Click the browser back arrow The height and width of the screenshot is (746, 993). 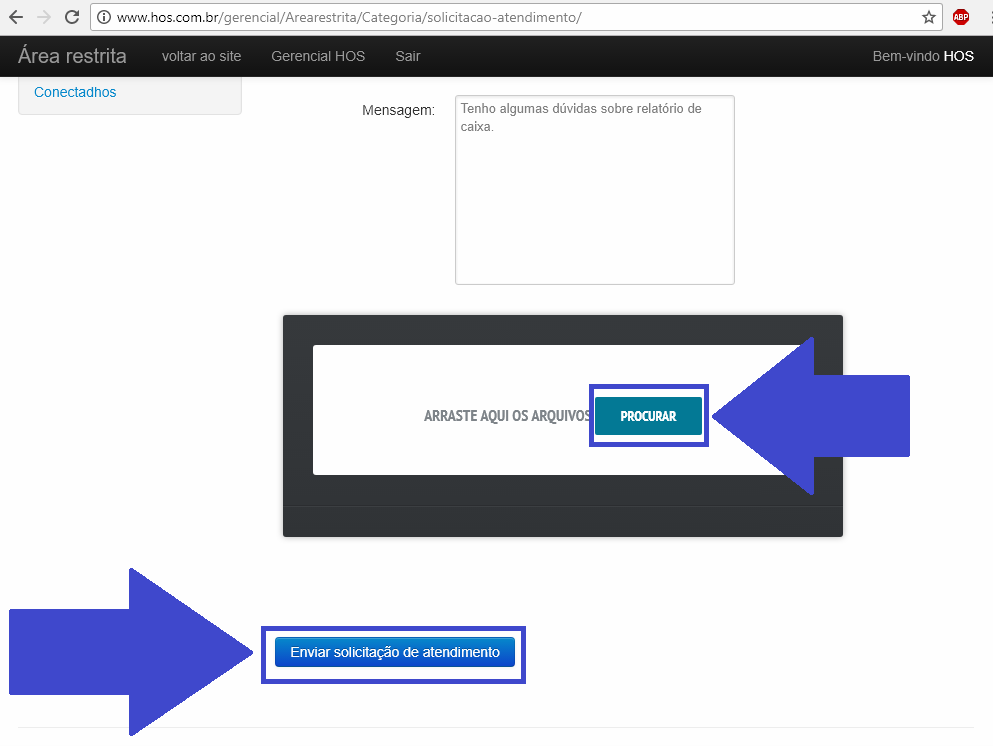coord(16,17)
